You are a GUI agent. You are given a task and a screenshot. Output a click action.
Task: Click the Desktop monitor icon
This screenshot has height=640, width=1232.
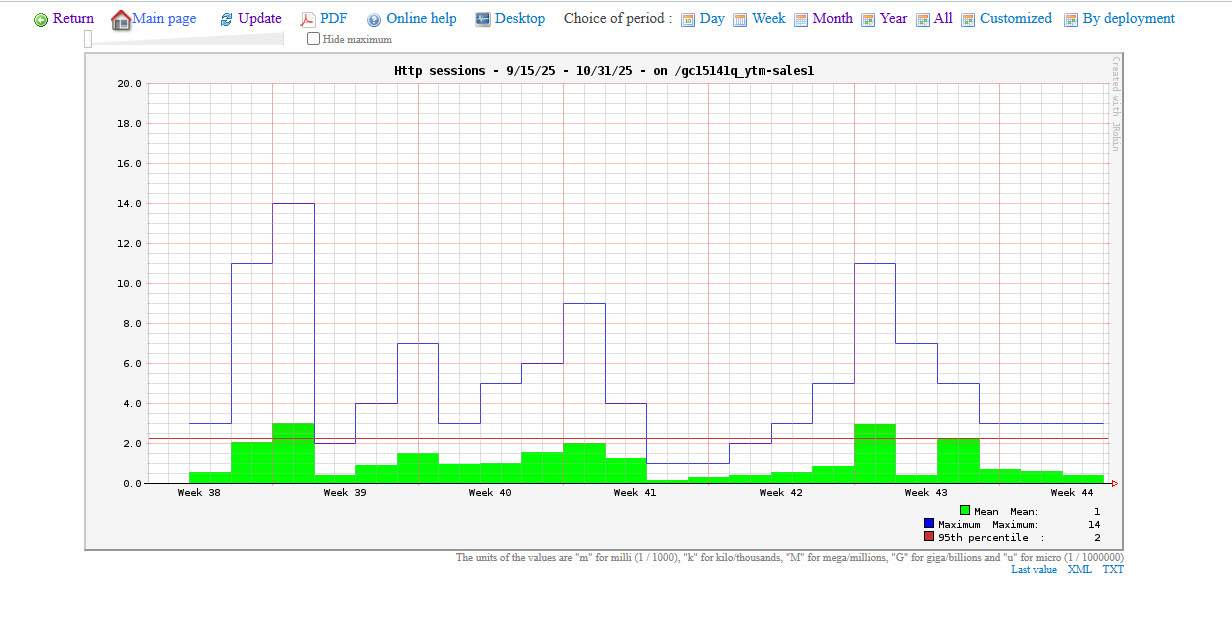[x=483, y=19]
